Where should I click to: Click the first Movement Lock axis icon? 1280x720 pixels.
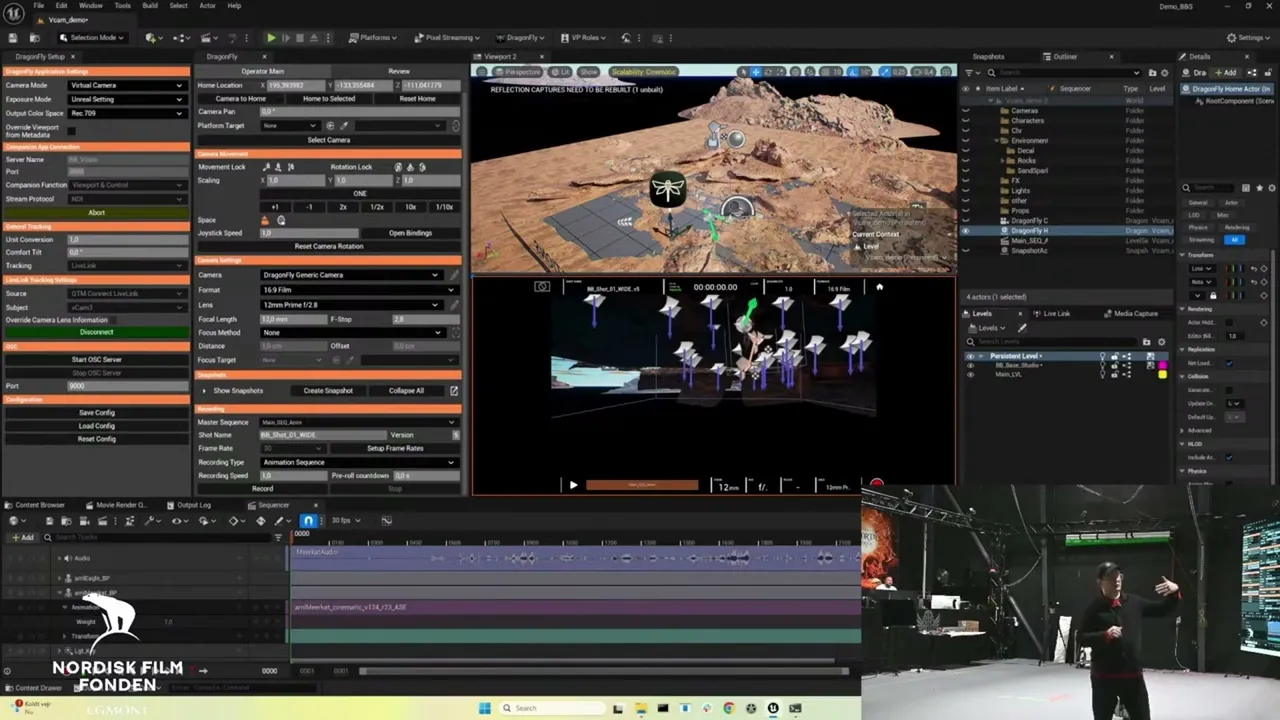[x=267, y=167]
